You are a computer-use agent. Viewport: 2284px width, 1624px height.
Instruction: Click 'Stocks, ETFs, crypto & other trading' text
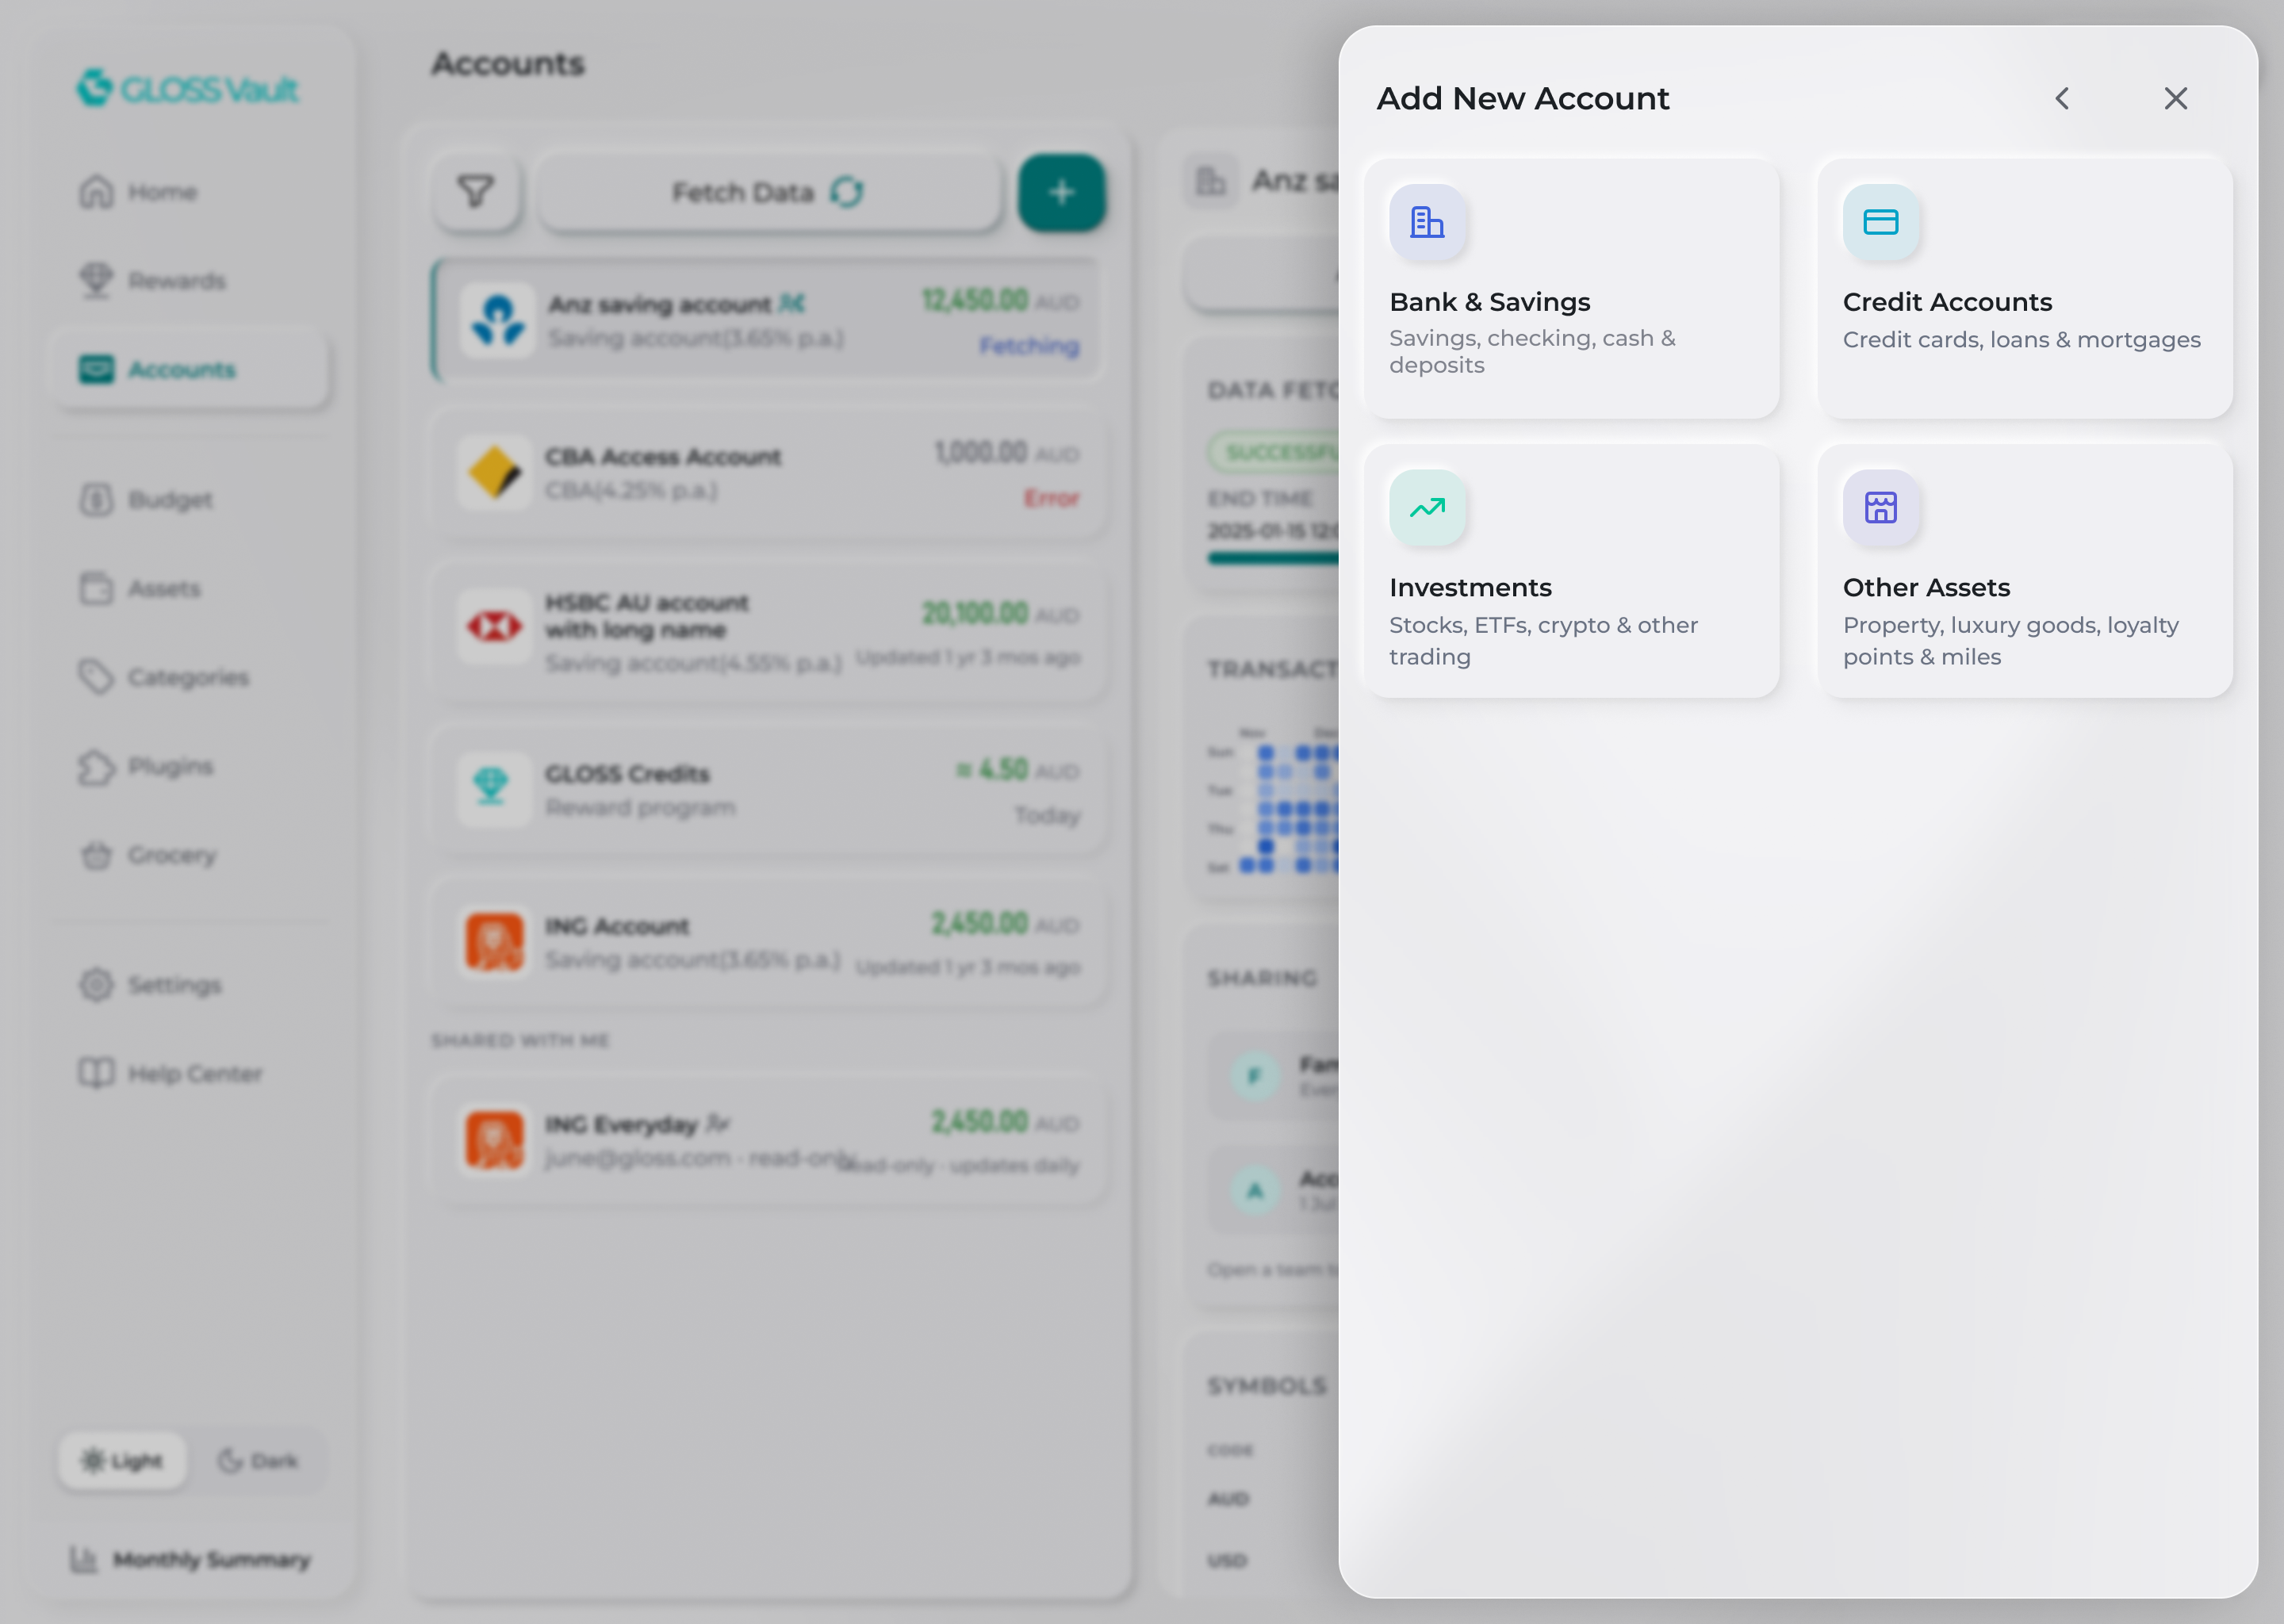click(x=1543, y=641)
